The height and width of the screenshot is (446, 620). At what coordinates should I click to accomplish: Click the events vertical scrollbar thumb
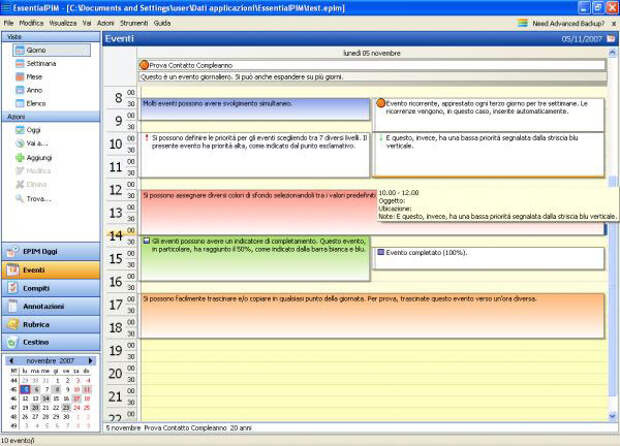612,181
